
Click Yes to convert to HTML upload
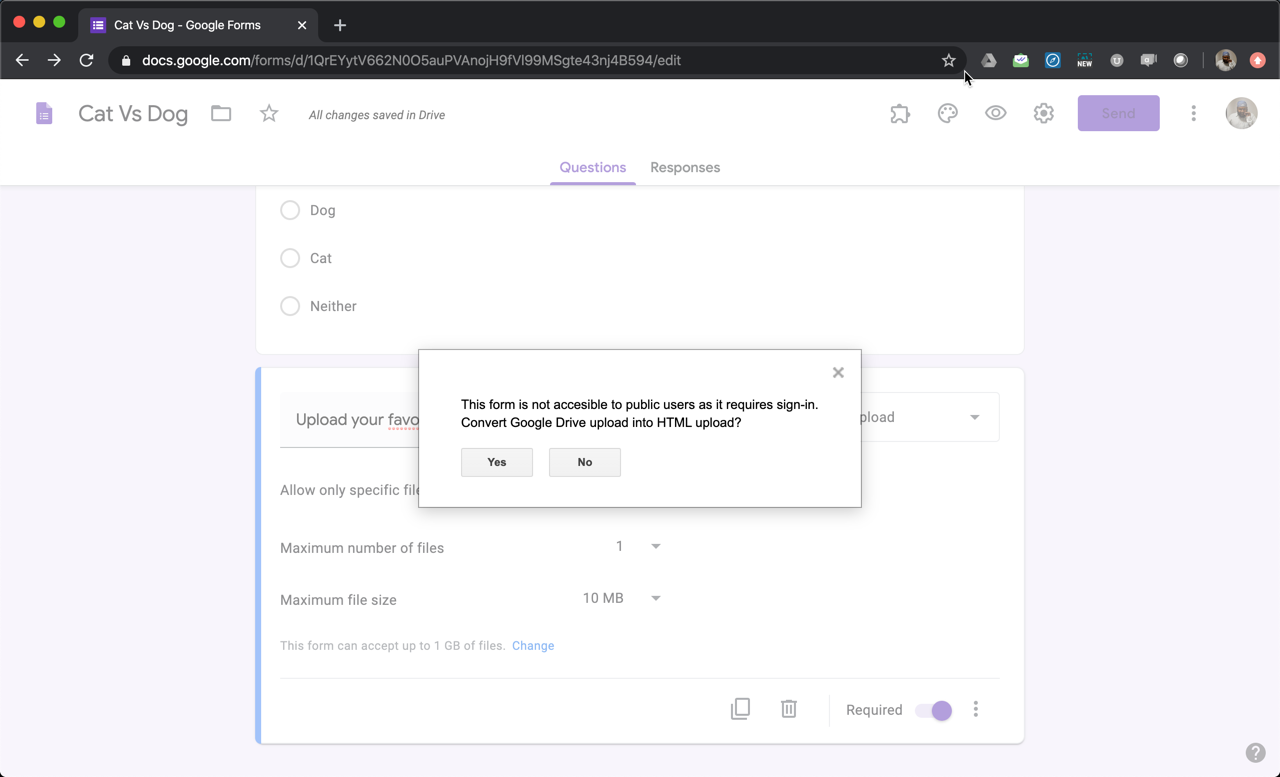click(496, 462)
